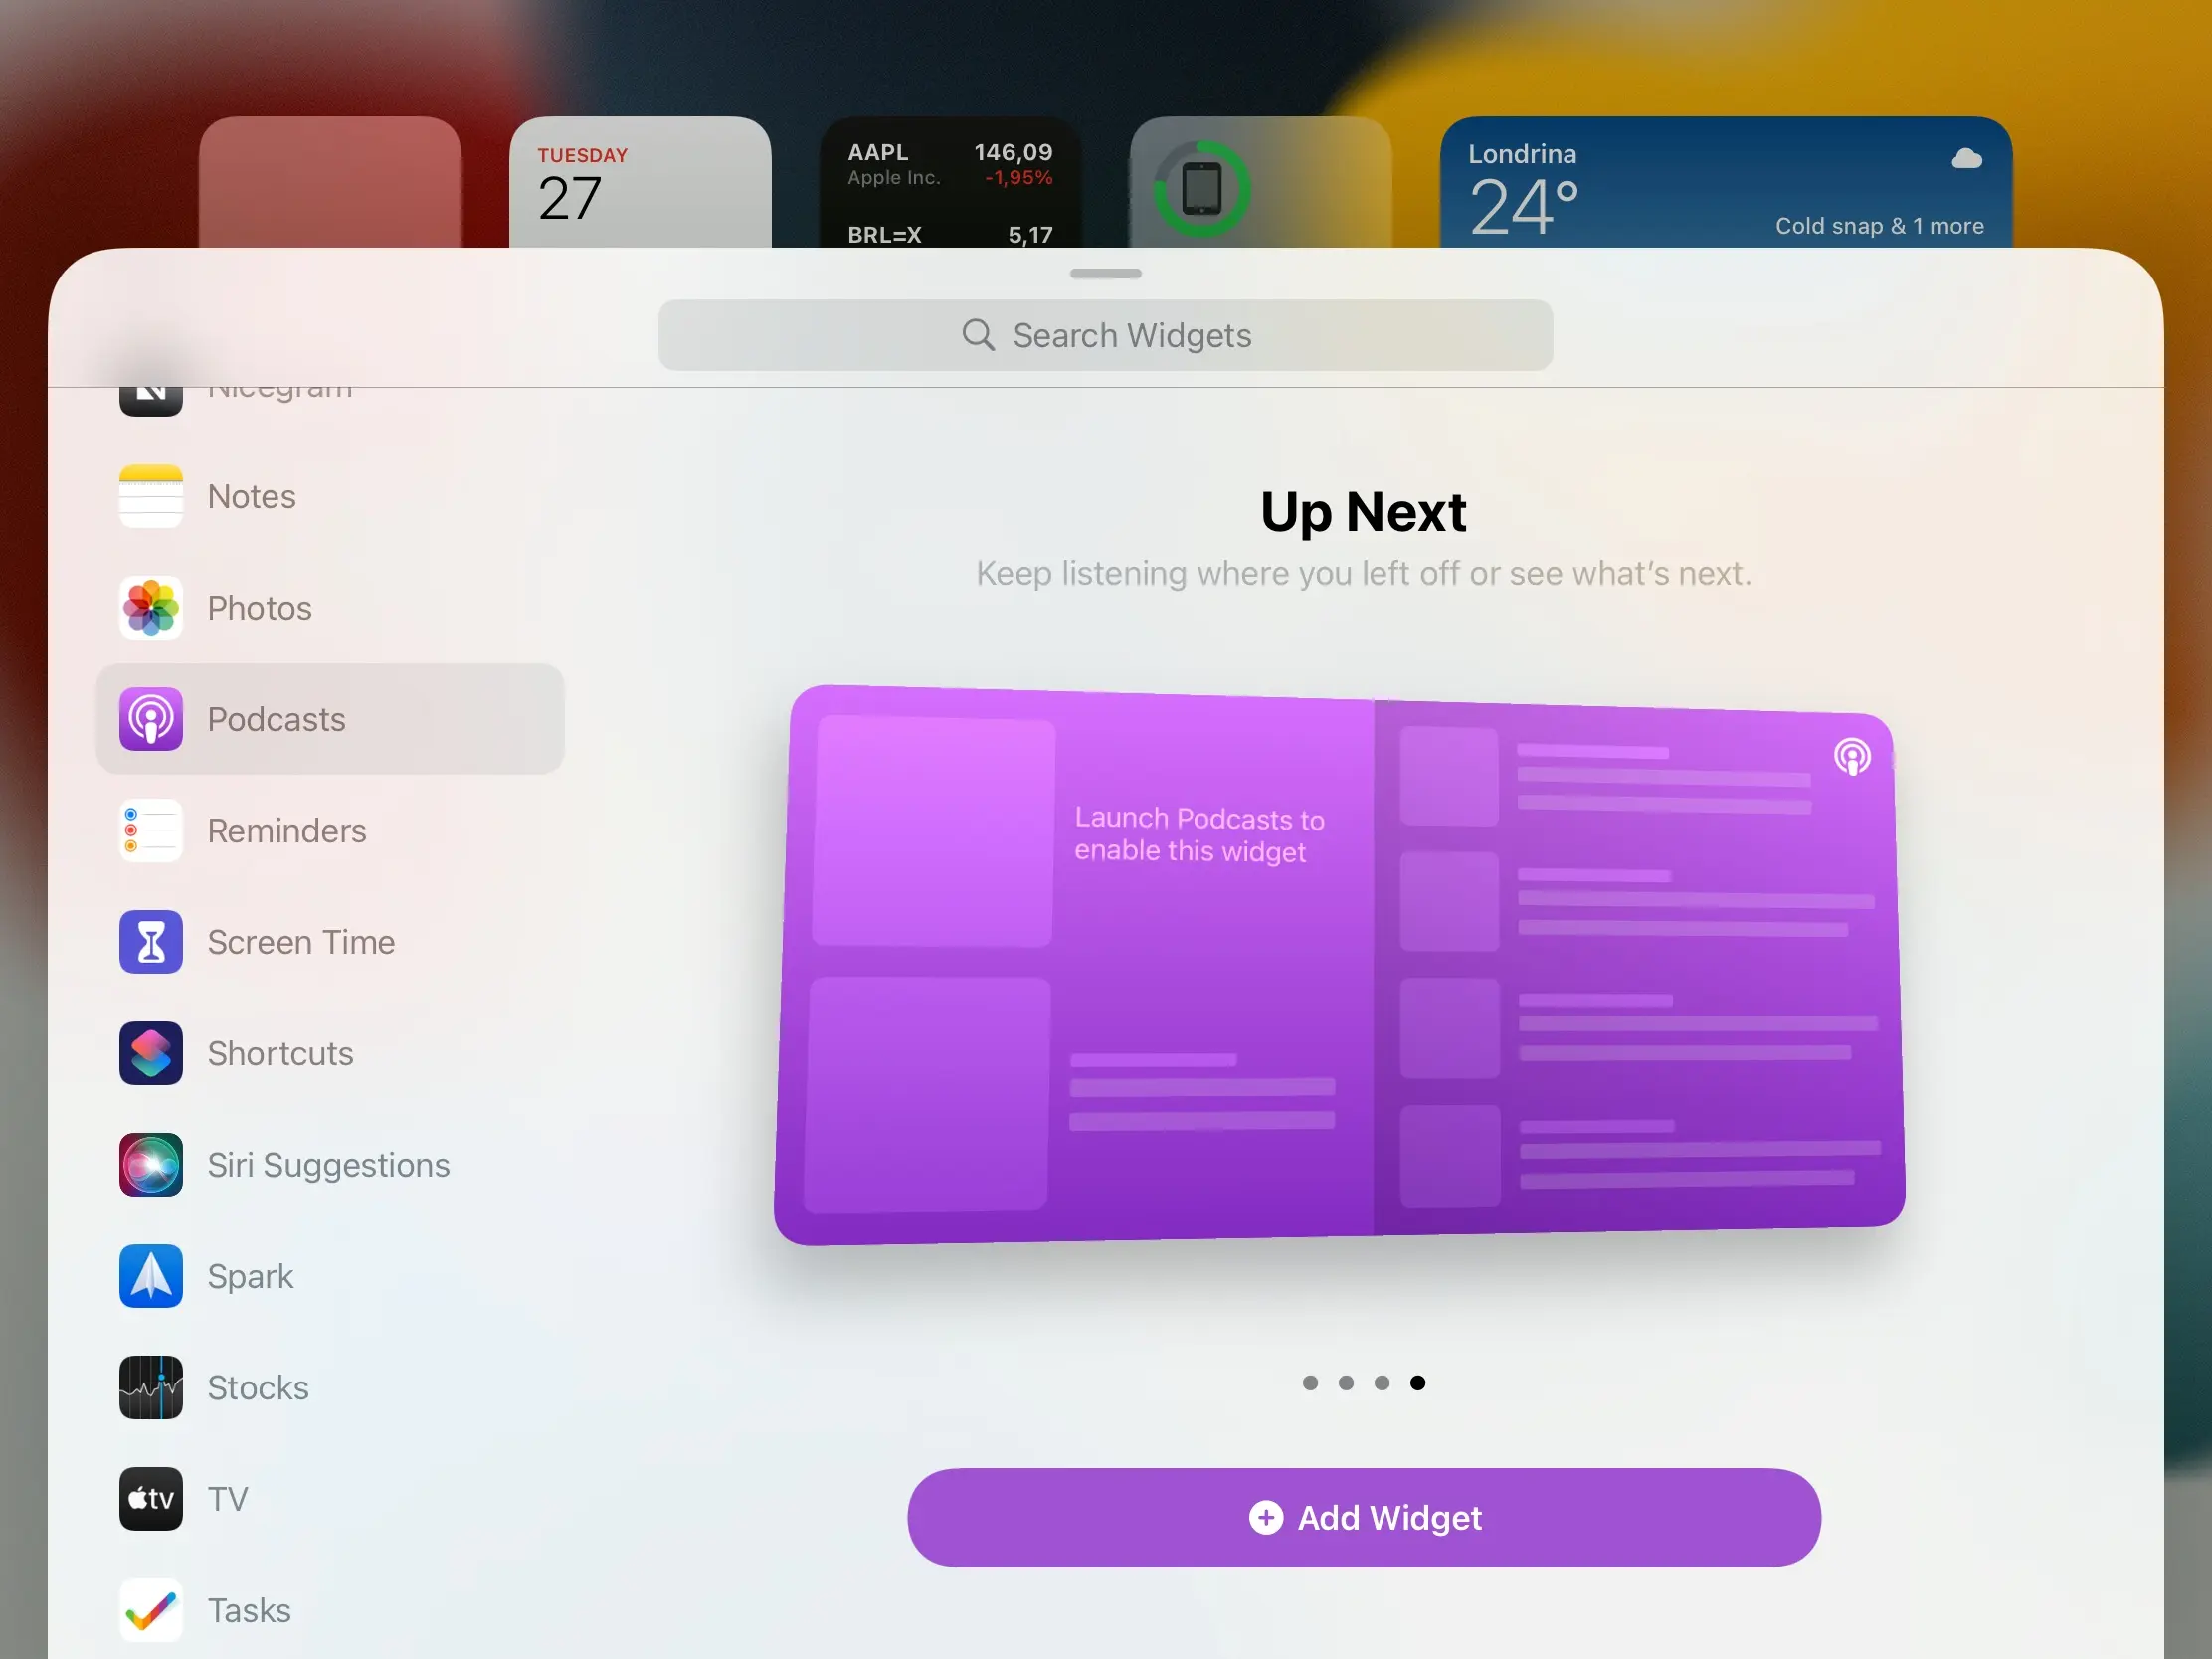Select the Tasks app widget
Viewport: 2212px width, 1659px height.
coord(331,1610)
